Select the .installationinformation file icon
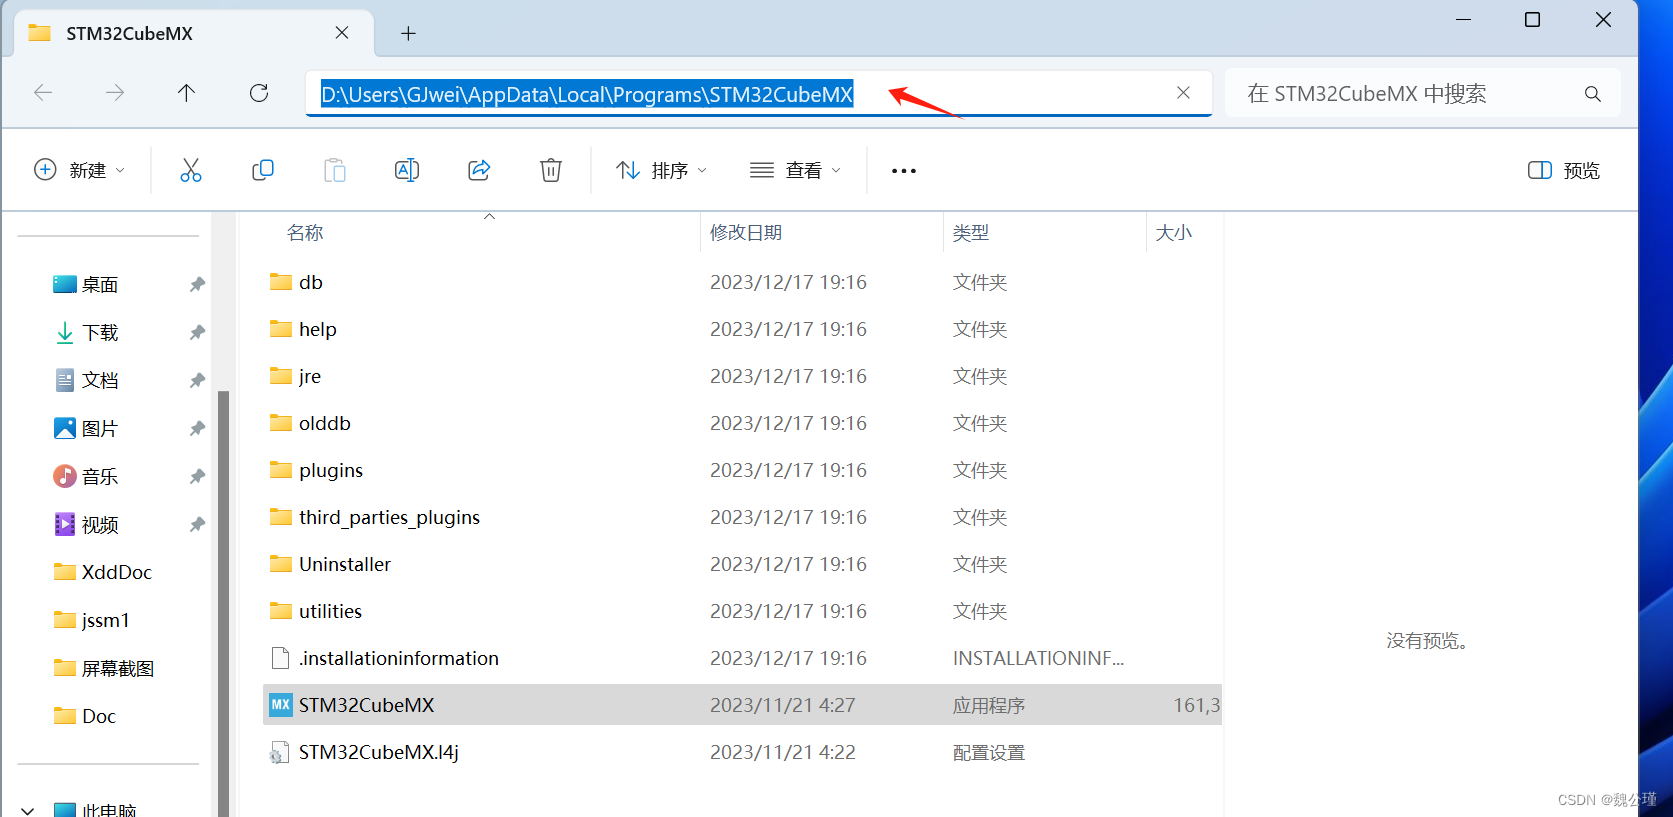This screenshot has height=817, width=1673. (281, 658)
